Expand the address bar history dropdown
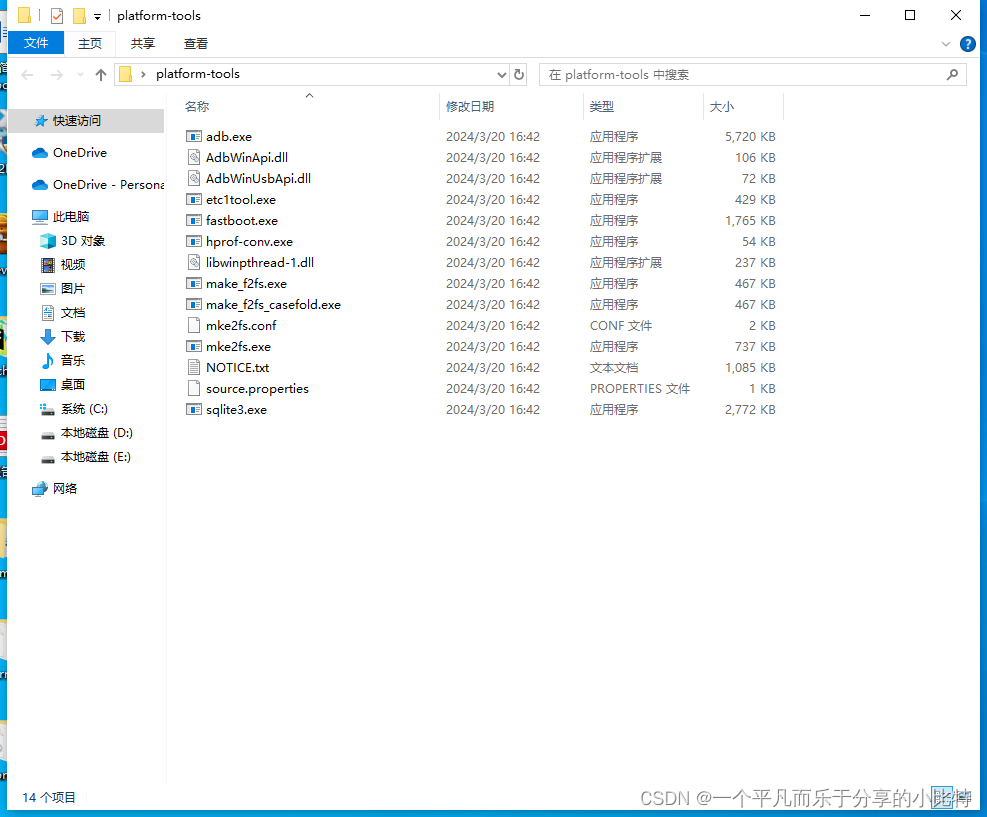This screenshot has height=817, width=987. tap(502, 74)
